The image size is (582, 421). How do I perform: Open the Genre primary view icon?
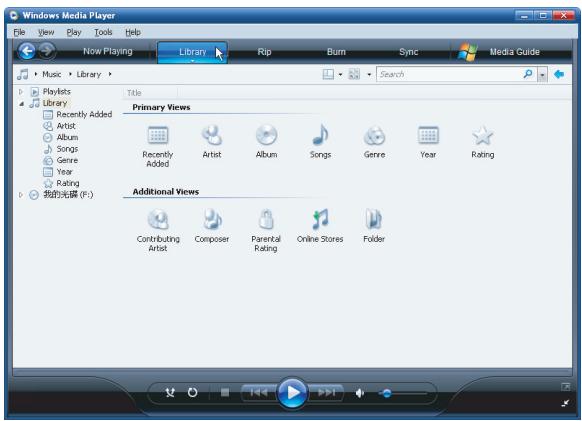pos(374,136)
